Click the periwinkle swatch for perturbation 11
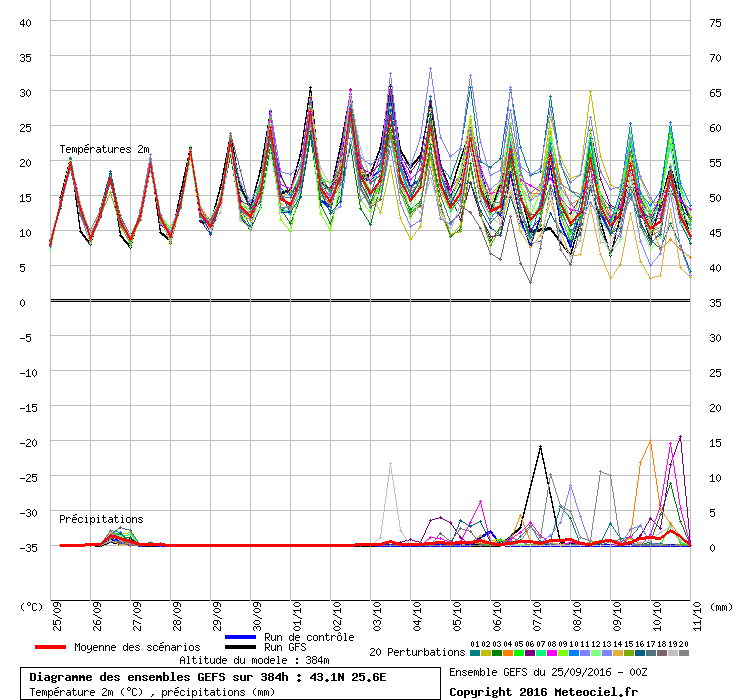Screen dimensions: 740x700 point(585,653)
